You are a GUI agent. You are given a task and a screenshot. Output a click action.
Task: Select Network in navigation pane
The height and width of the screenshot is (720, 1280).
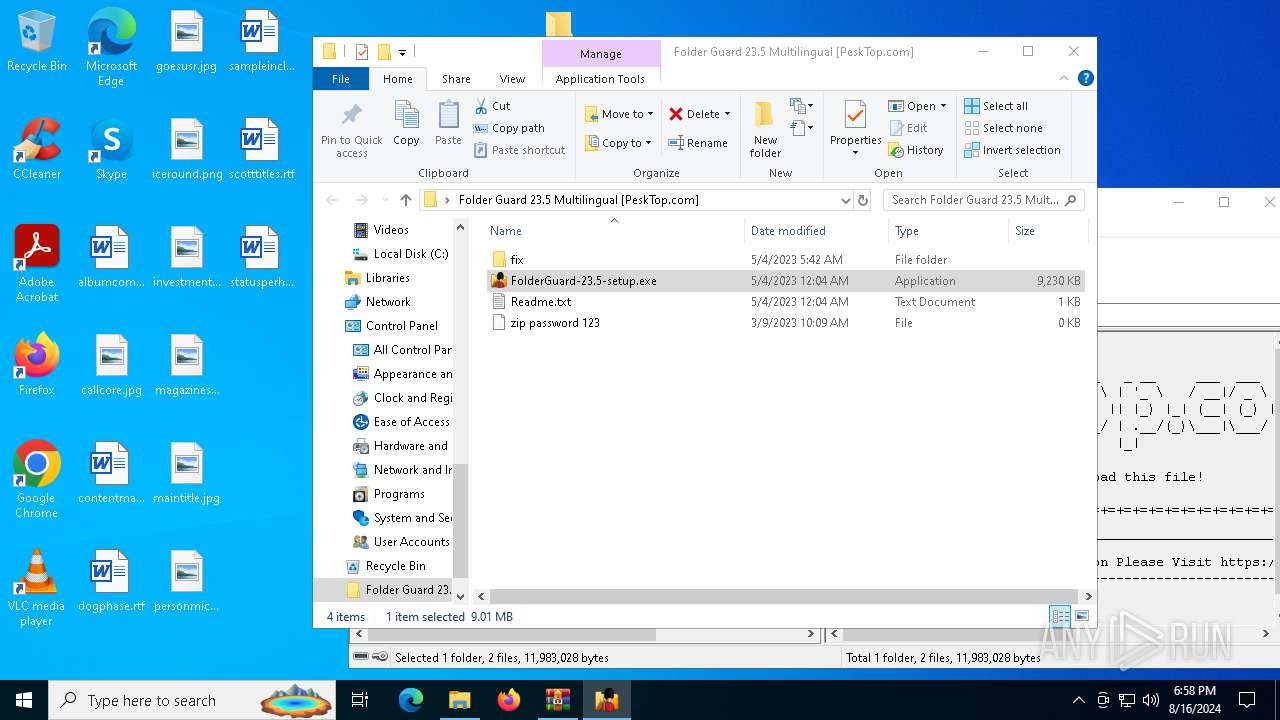(x=377, y=302)
